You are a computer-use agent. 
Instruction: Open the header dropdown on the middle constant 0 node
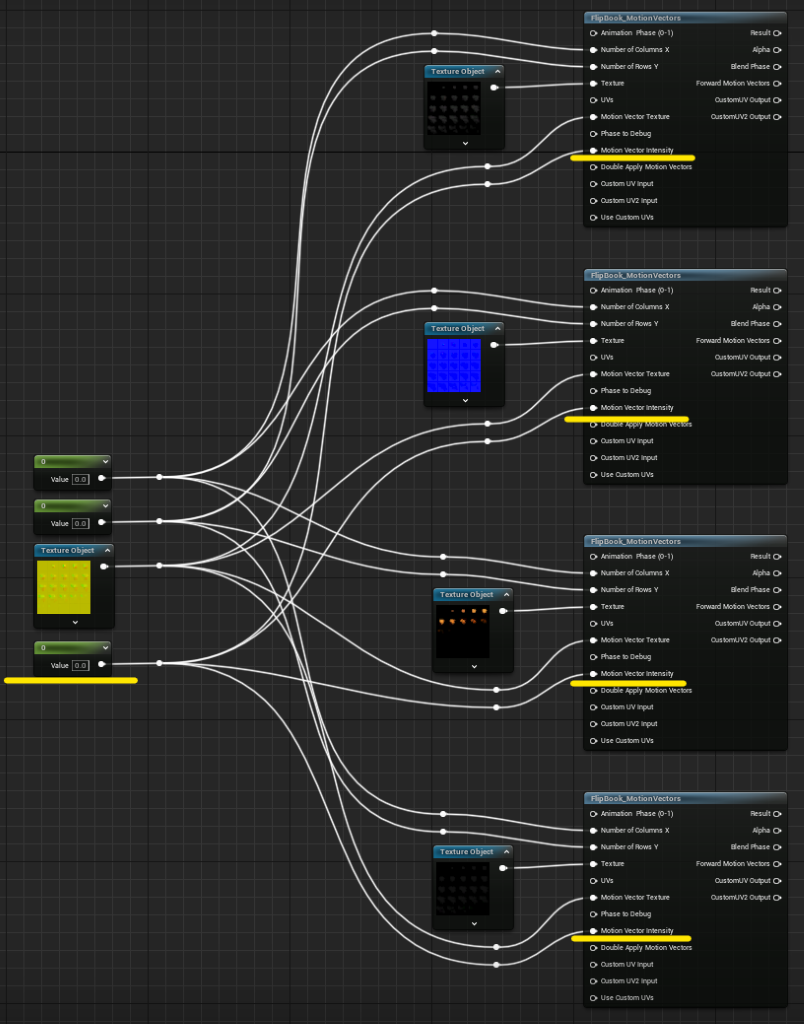(x=105, y=505)
